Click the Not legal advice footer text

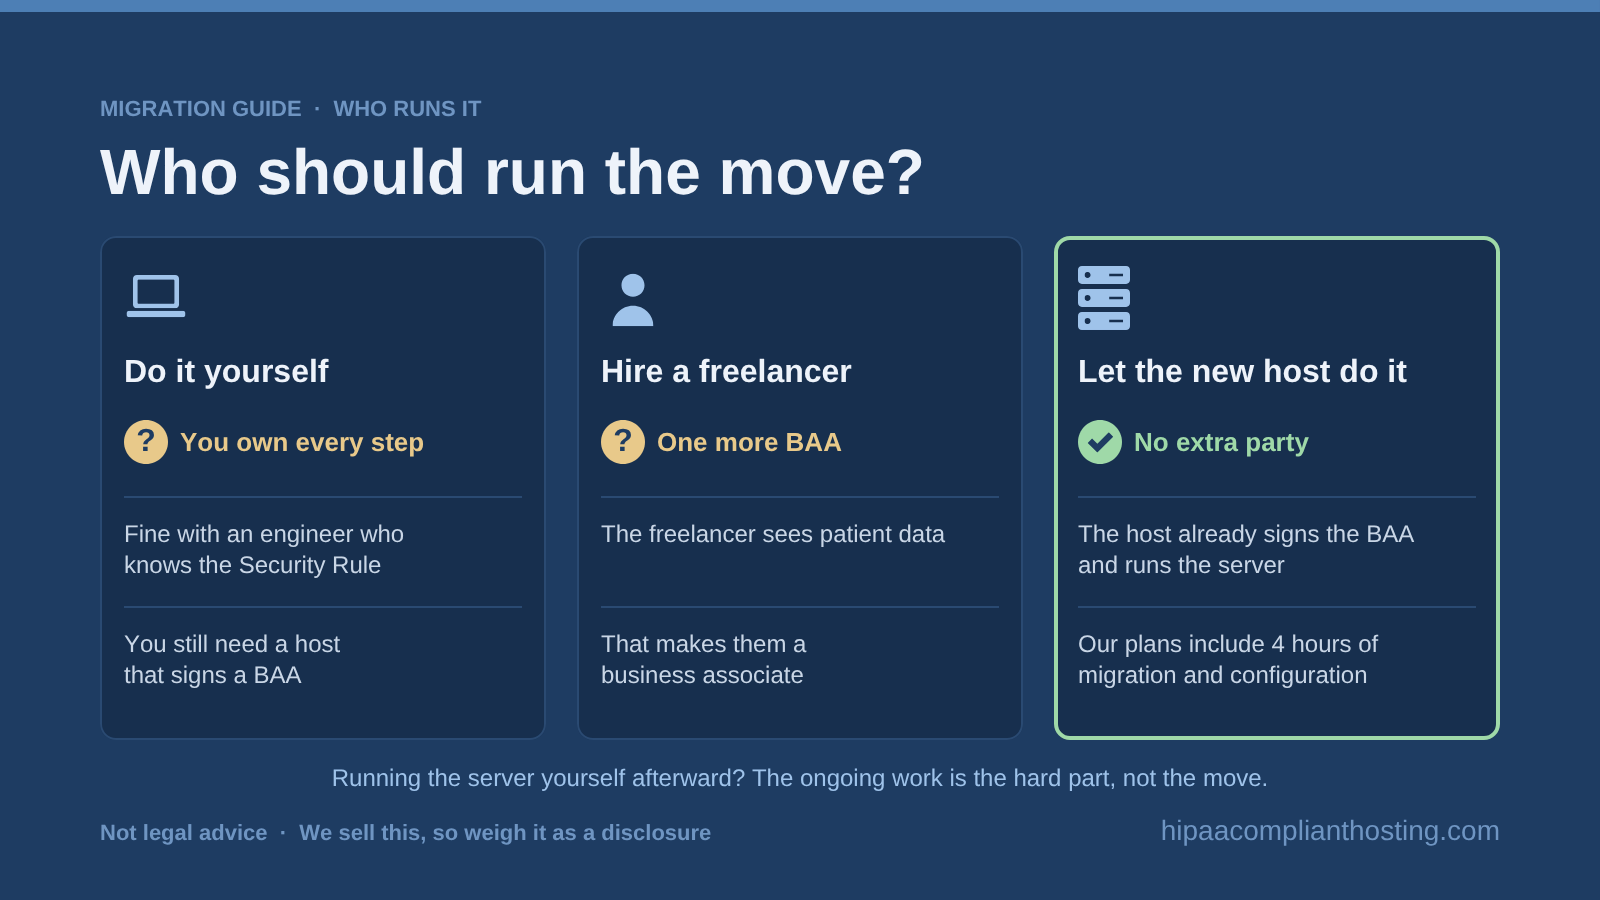pos(184,833)
